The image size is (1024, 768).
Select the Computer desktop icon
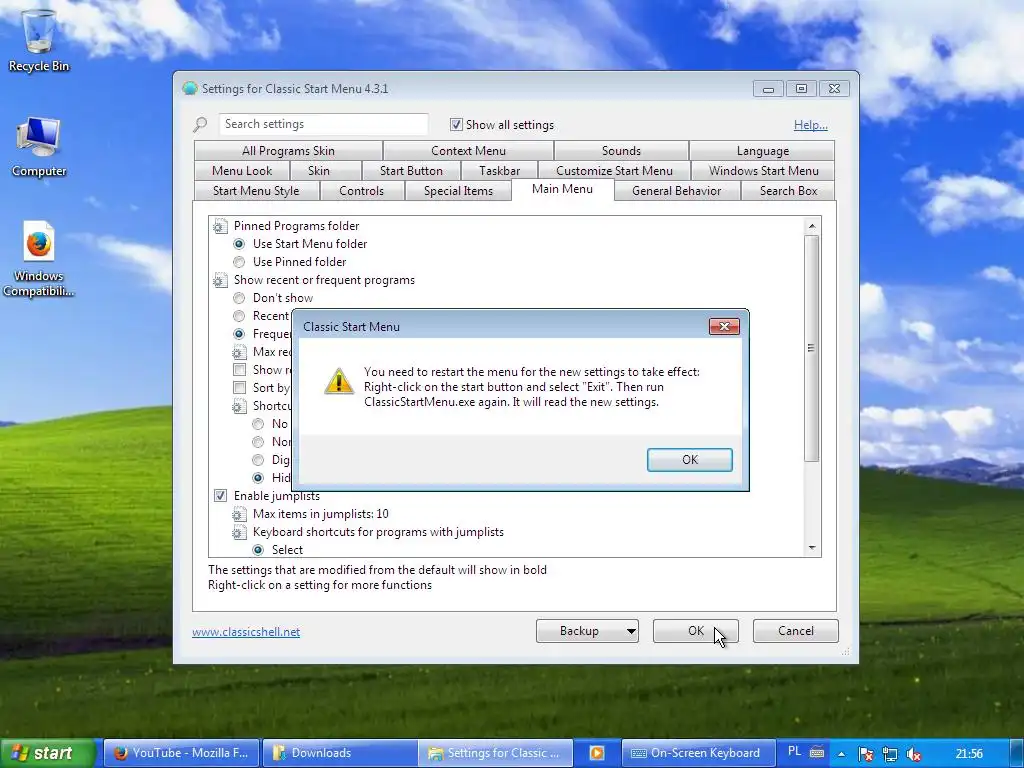click(x=39, y=147)
